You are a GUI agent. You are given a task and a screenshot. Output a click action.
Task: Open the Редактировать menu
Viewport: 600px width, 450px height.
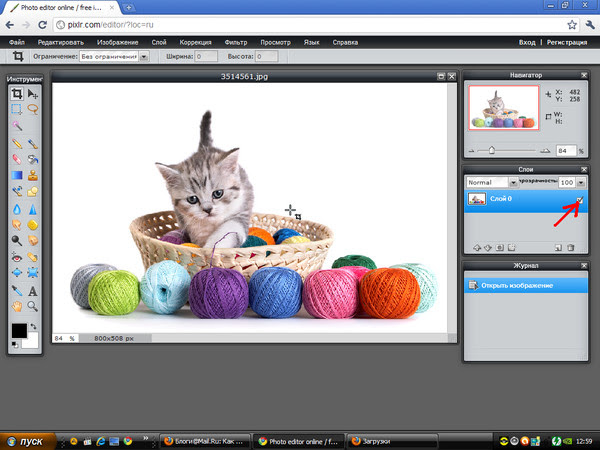pos(61,42)
